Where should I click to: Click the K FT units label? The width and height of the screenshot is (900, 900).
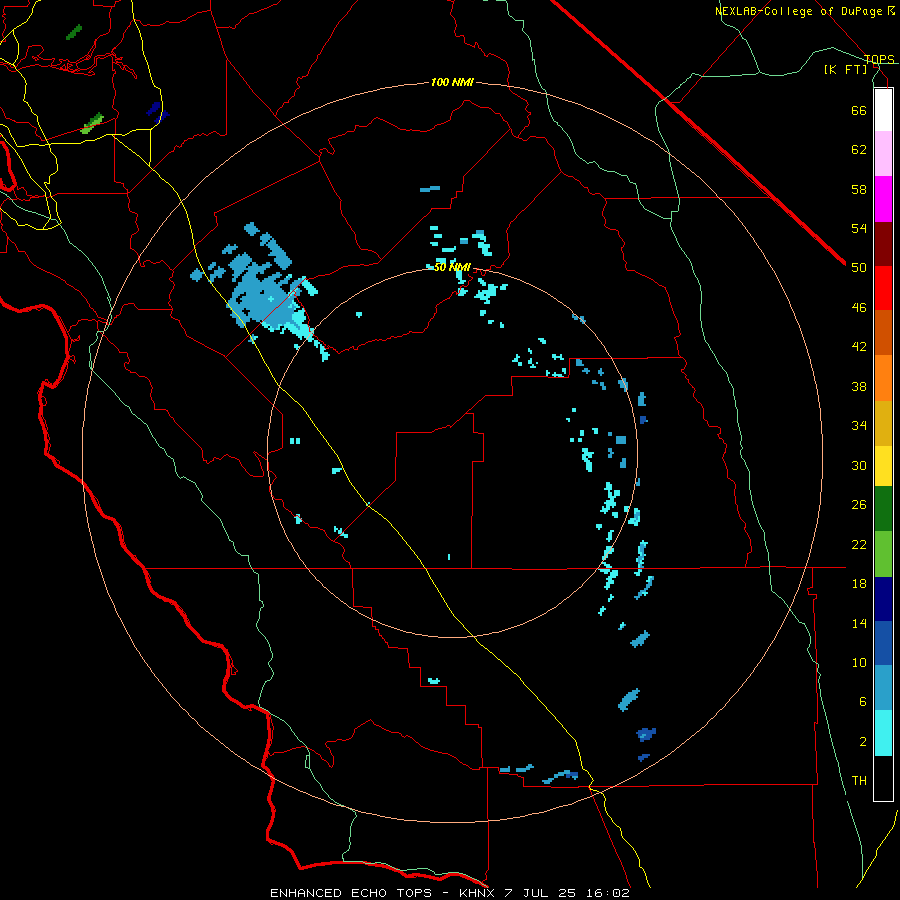click(845, 69)
